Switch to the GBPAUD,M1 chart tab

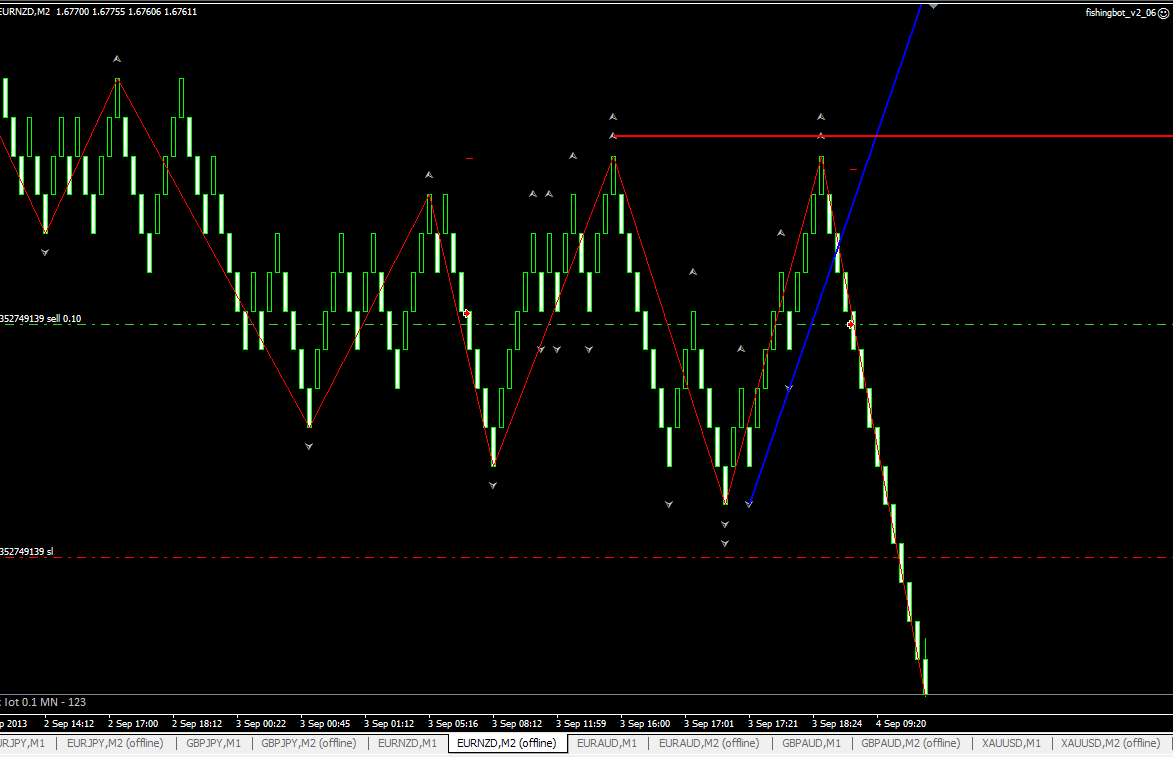[811, 743]
